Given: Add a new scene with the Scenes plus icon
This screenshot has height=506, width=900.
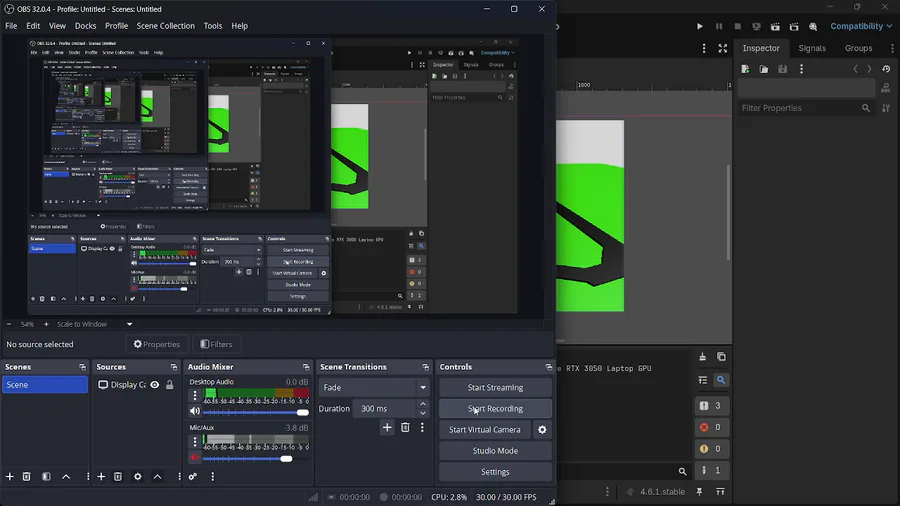Looking at the screenshot, I should tap(10, 476).
